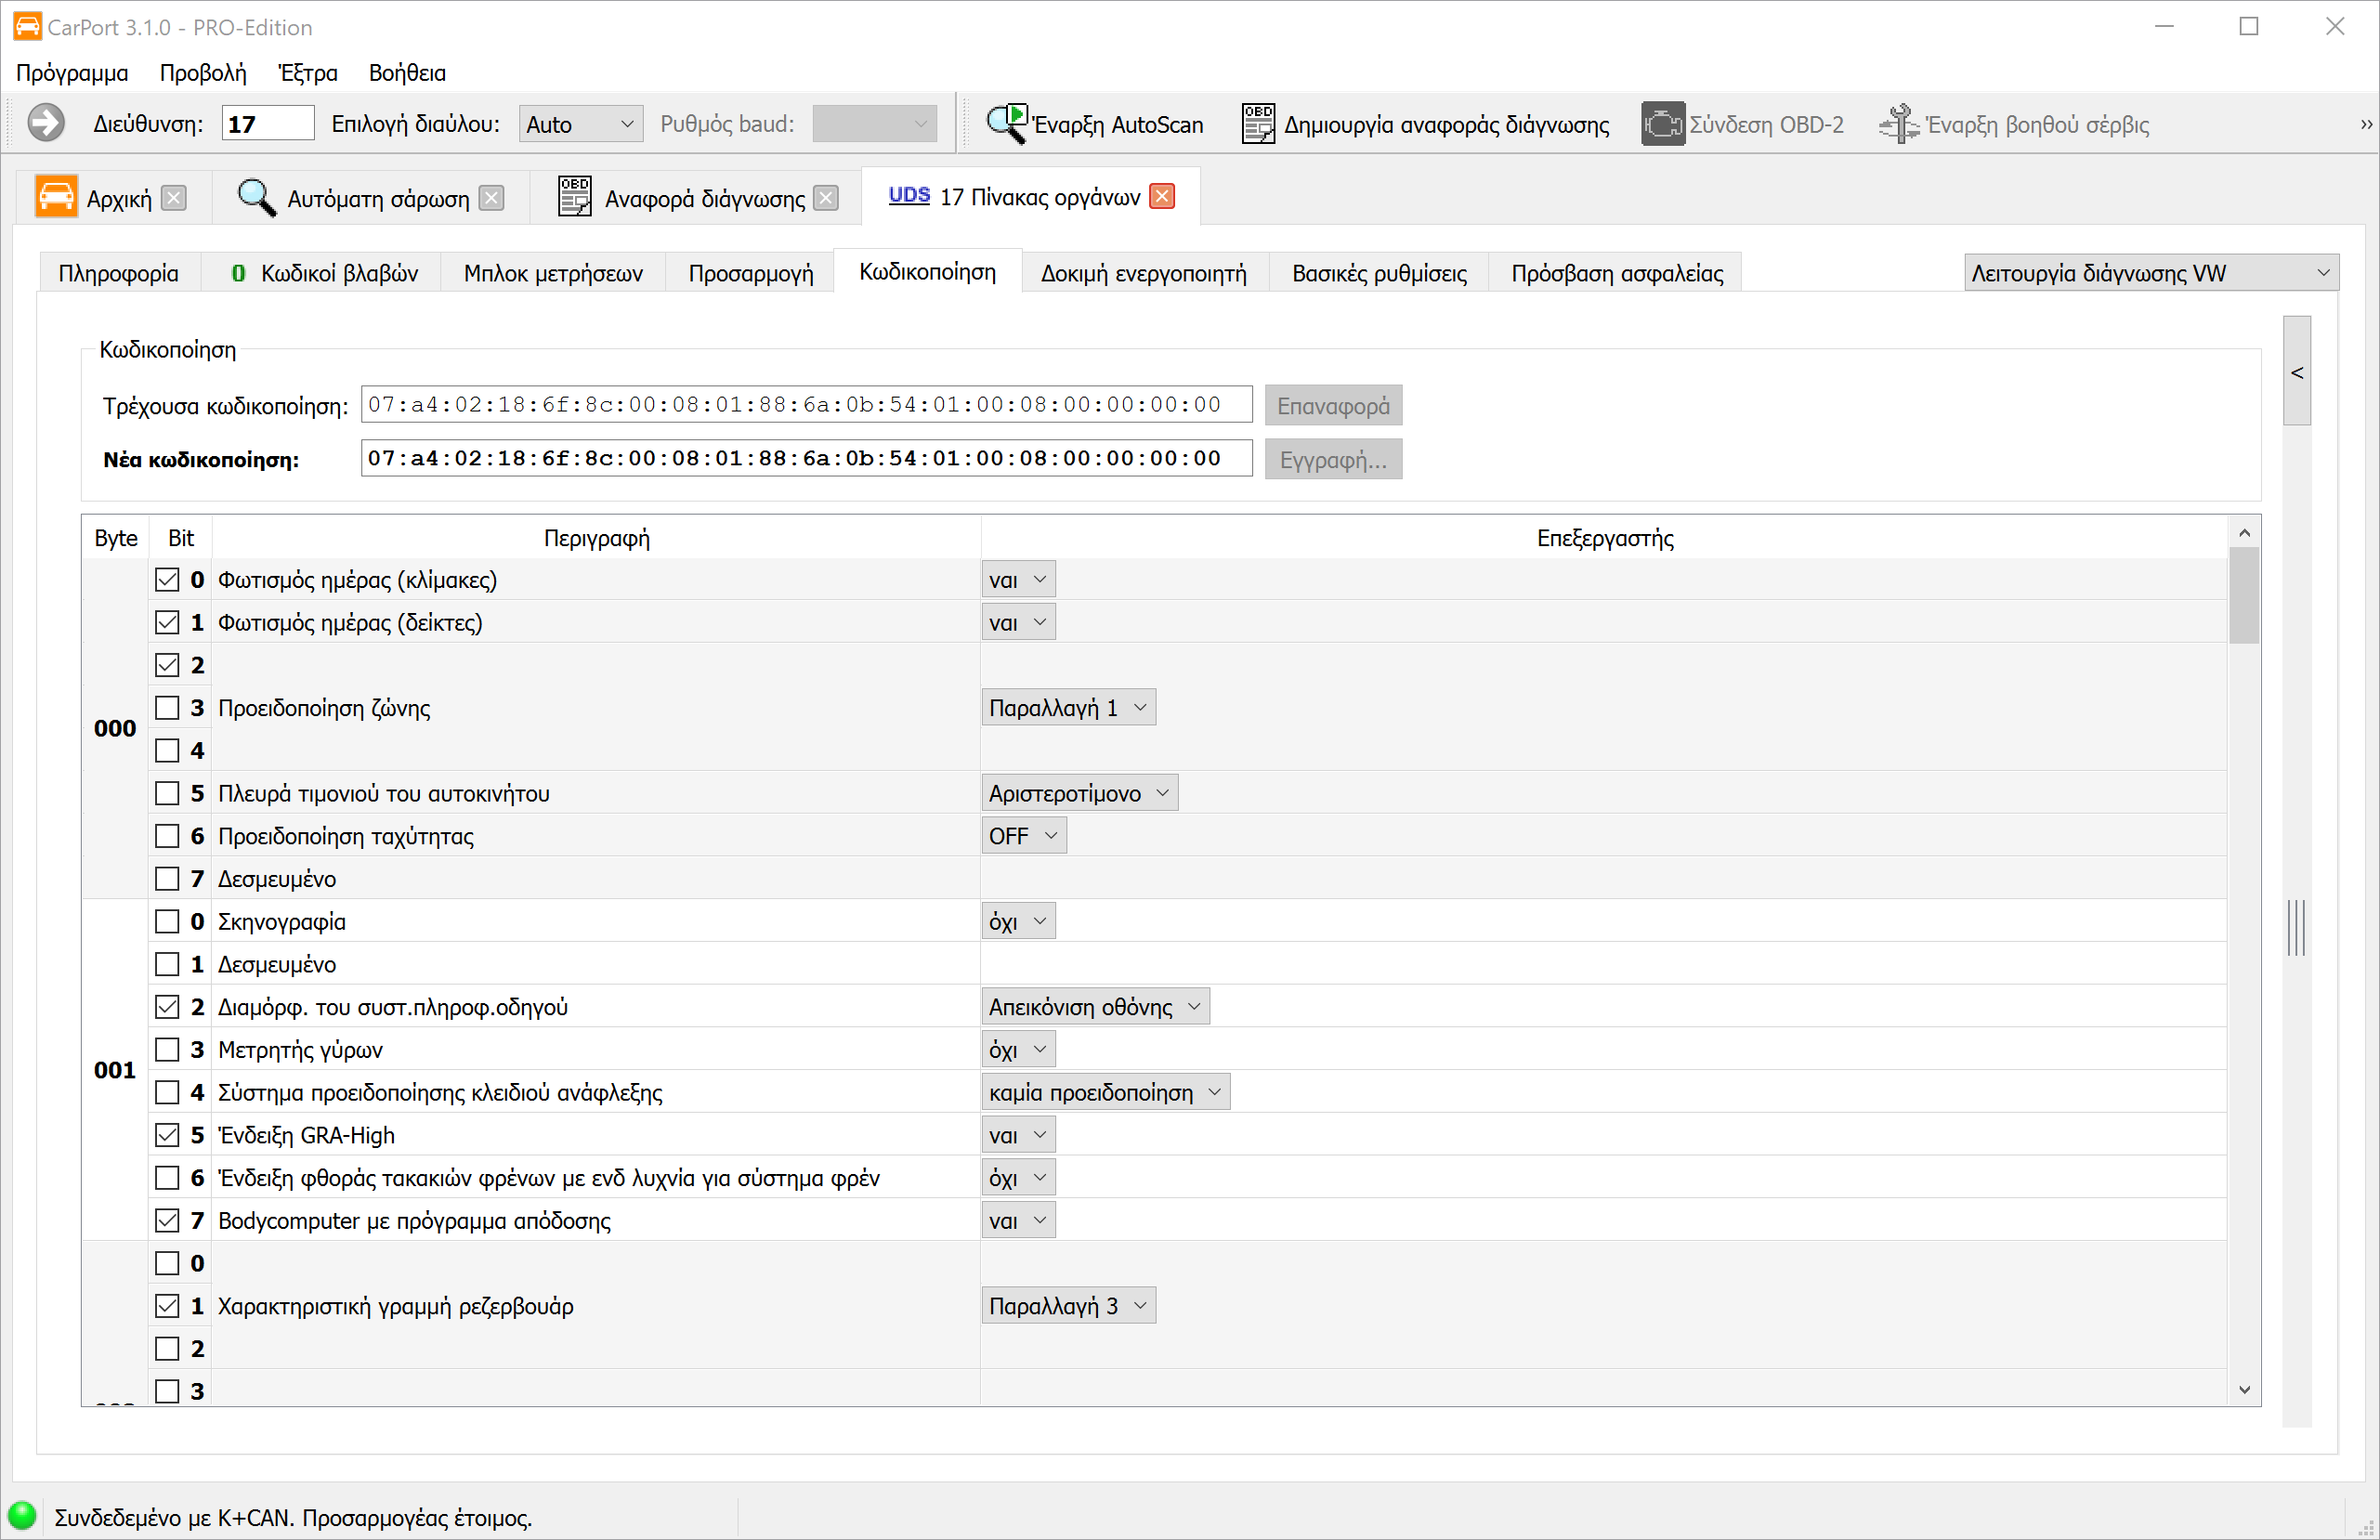
Task: Enable Byte 000 bit 6 speed warning checkbox
Action: 167,836
